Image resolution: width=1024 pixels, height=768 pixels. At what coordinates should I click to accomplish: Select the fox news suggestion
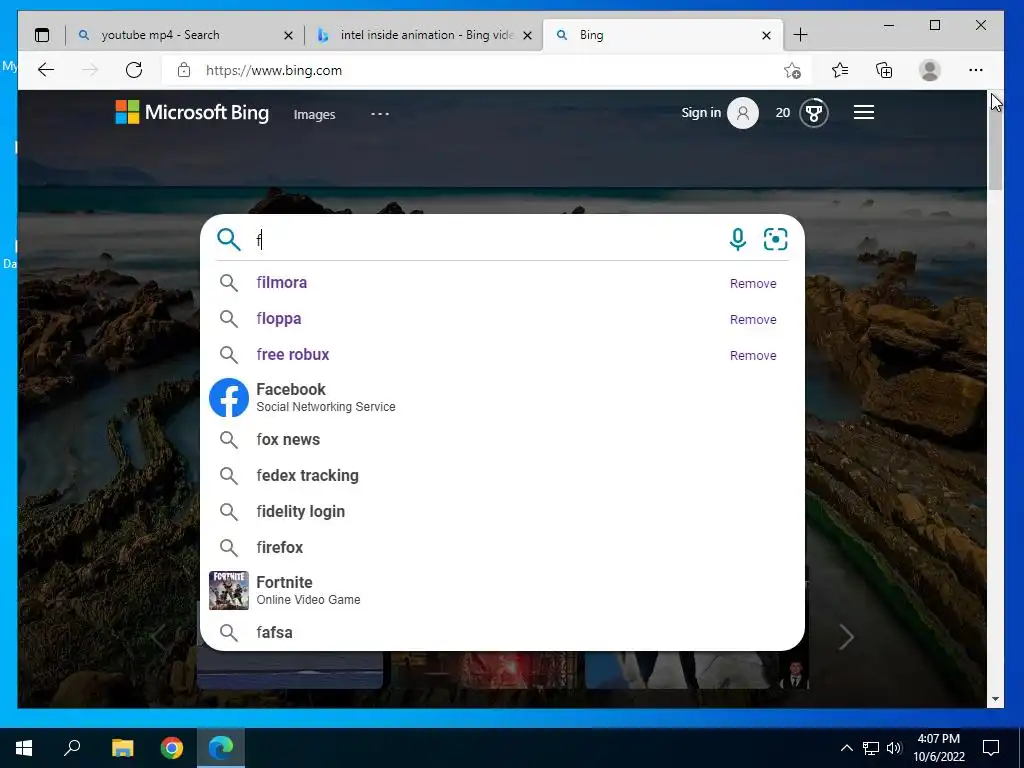click(x=502, y=440)
